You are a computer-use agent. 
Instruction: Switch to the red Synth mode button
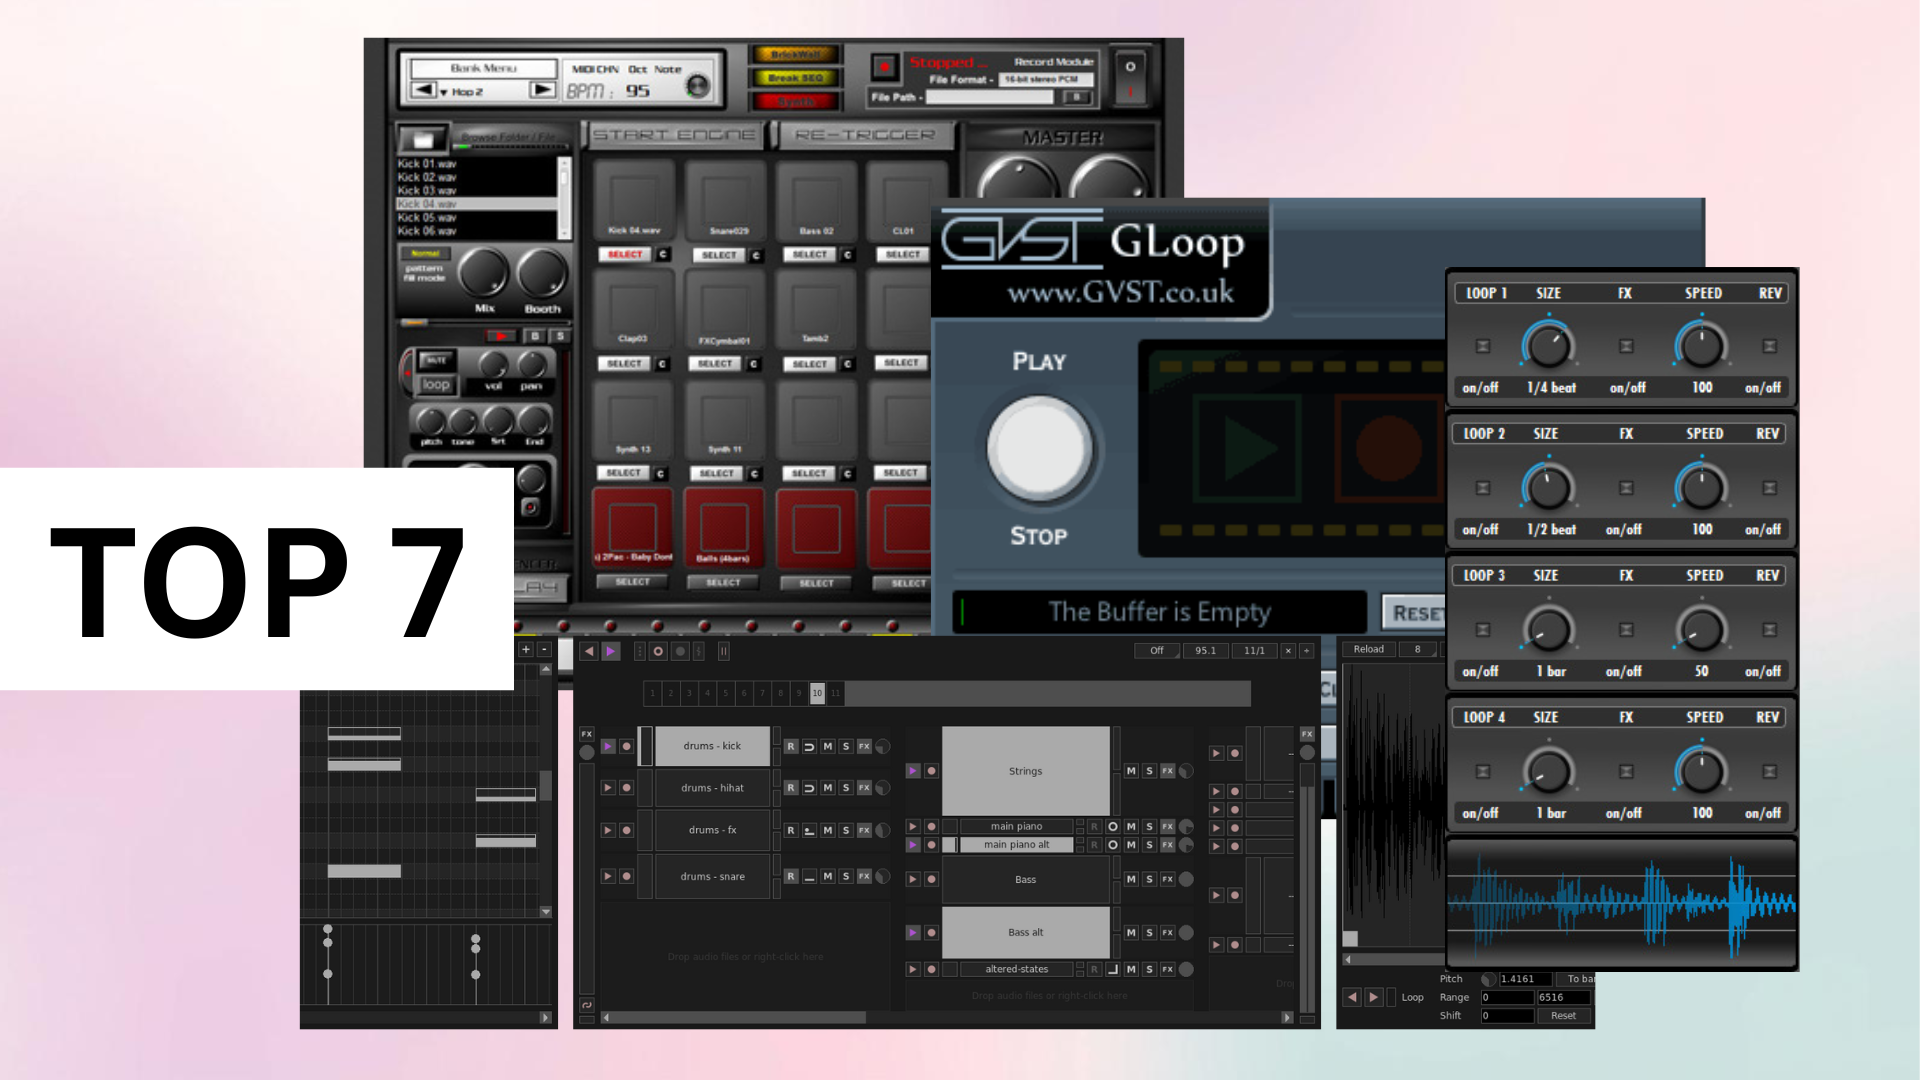tap(797, 101)
